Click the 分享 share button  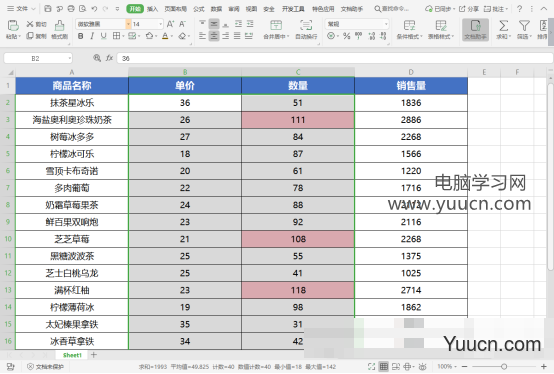tap(469, 9)
